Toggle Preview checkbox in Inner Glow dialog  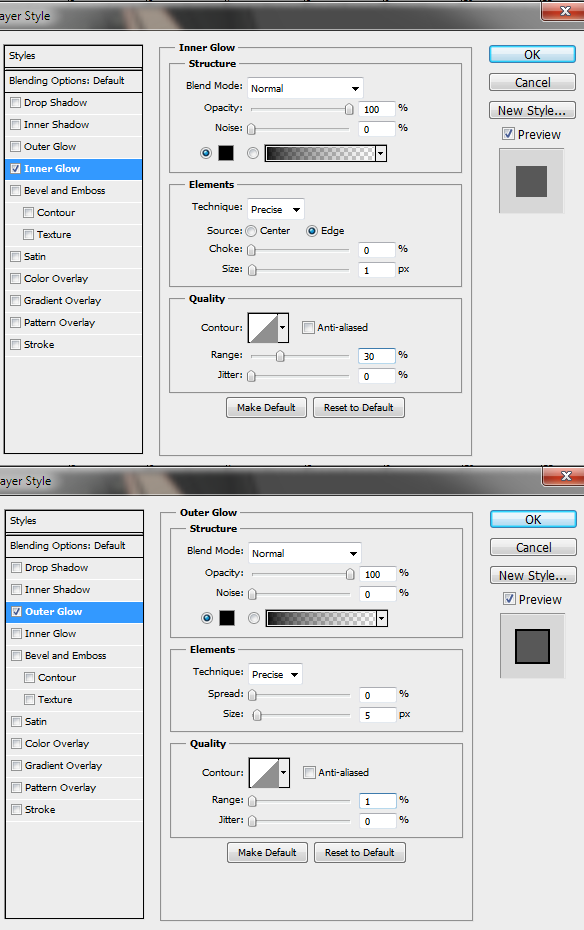508,134
